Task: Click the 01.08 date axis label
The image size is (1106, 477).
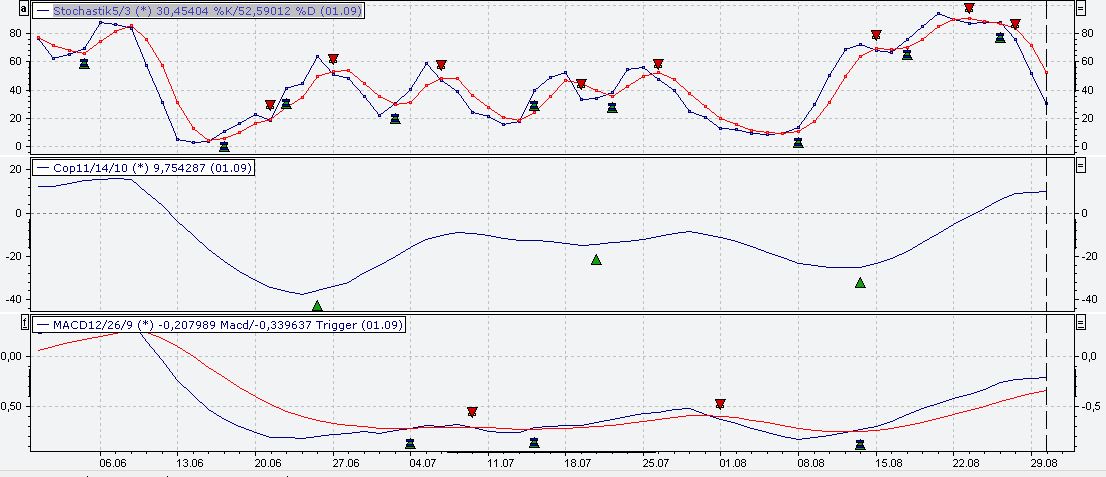Action: (733, 464)
